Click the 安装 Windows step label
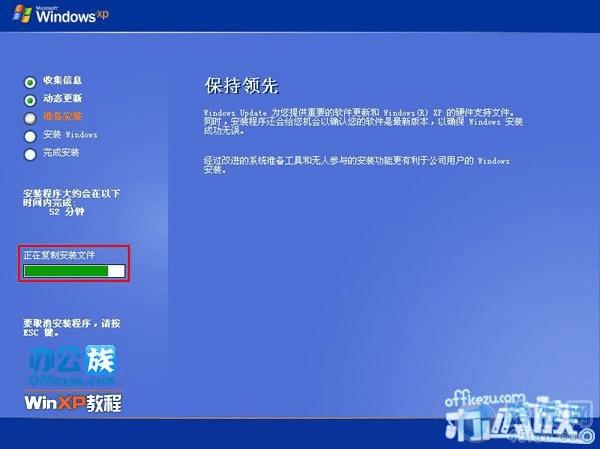 click(70, 134)
